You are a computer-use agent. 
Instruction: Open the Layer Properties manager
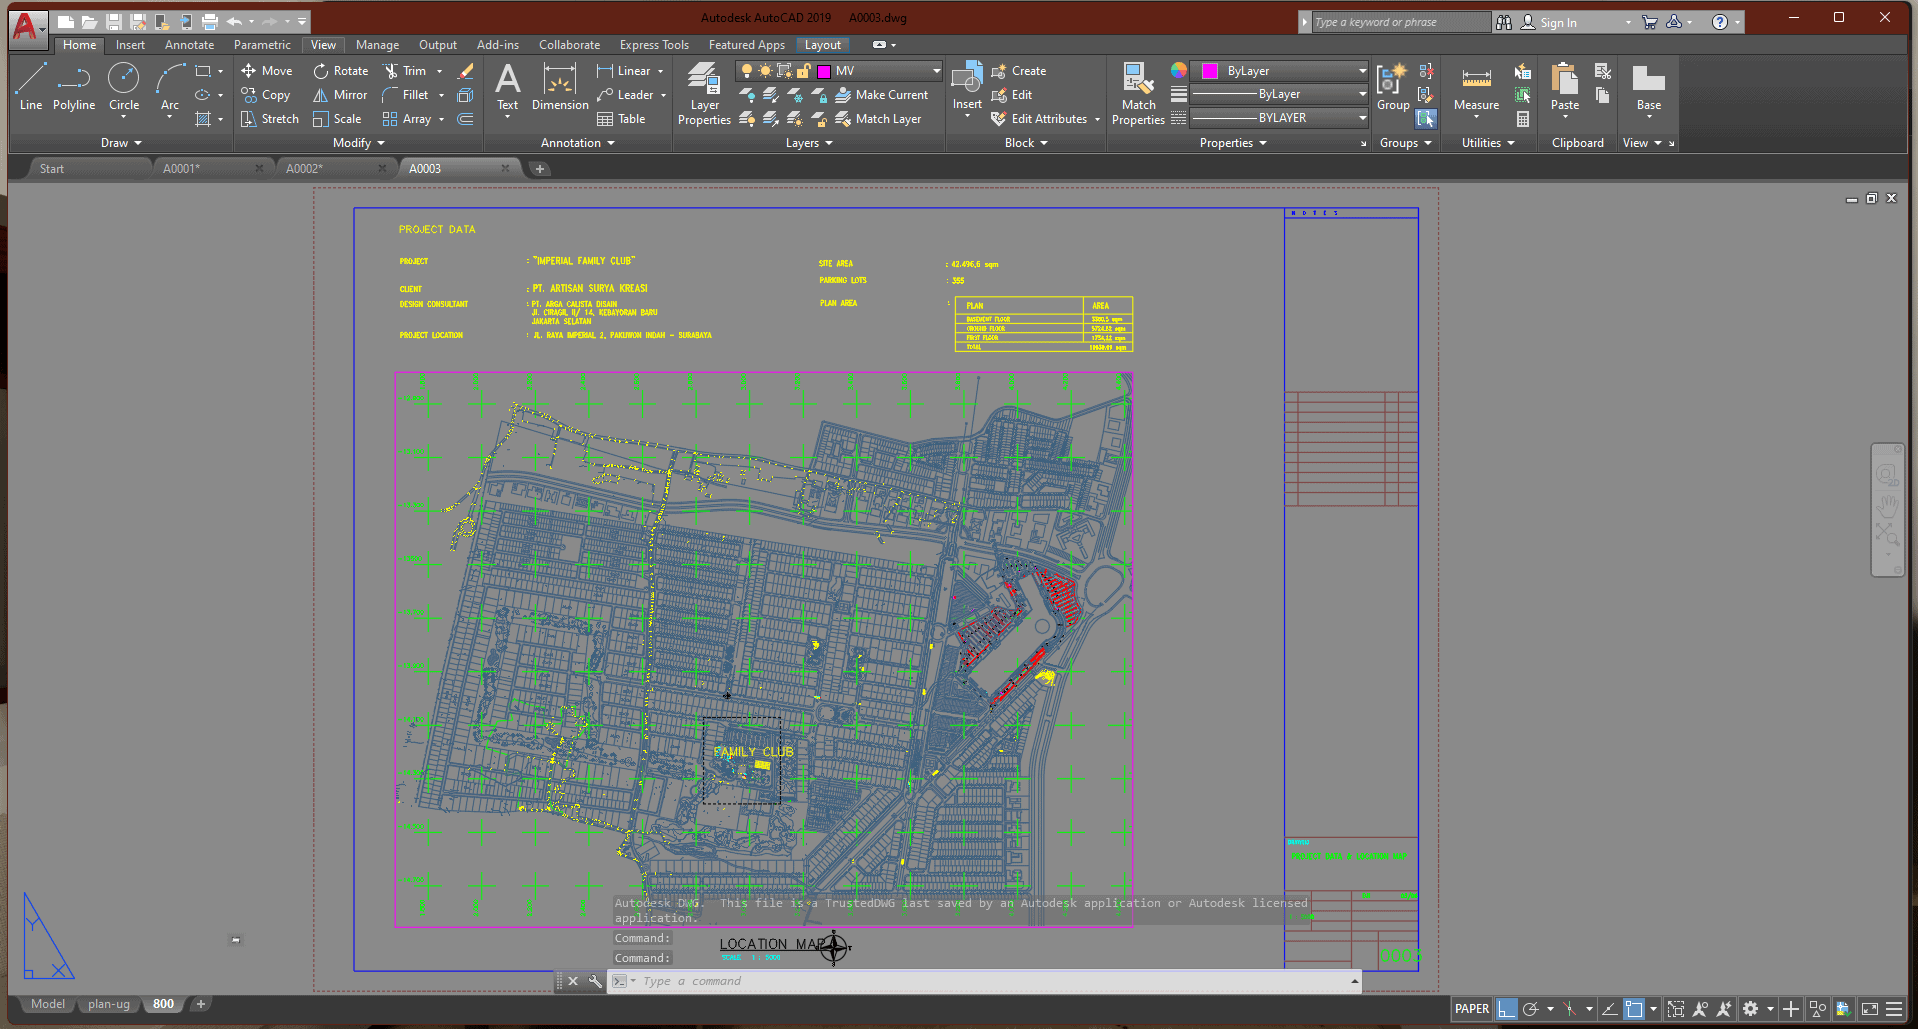pyautogui.click(x=703, y=93)
